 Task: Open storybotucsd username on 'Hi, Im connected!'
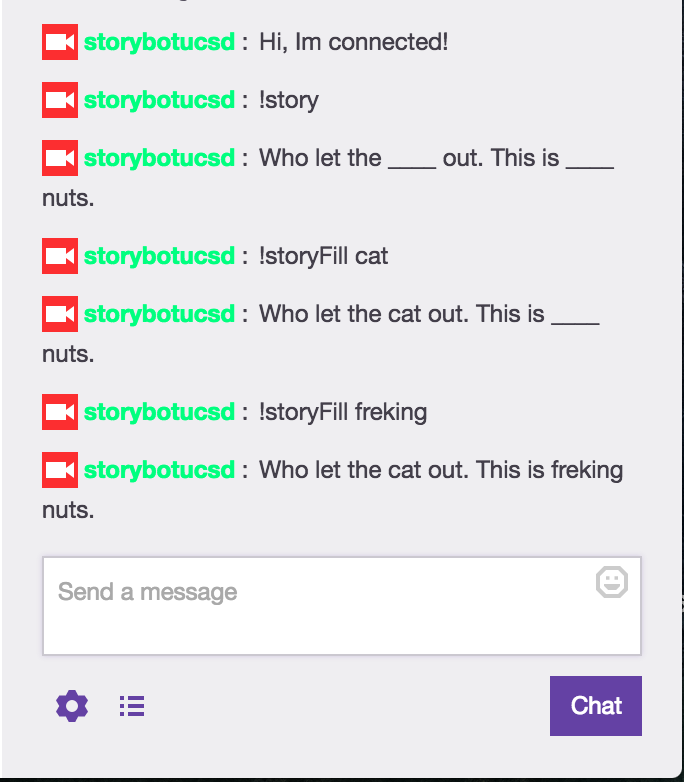159,42
